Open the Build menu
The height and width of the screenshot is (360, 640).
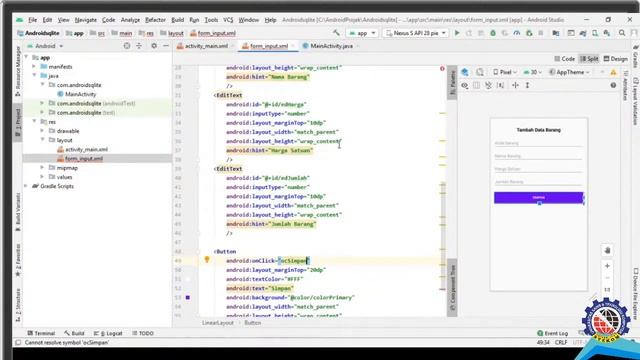coord(178,20)
